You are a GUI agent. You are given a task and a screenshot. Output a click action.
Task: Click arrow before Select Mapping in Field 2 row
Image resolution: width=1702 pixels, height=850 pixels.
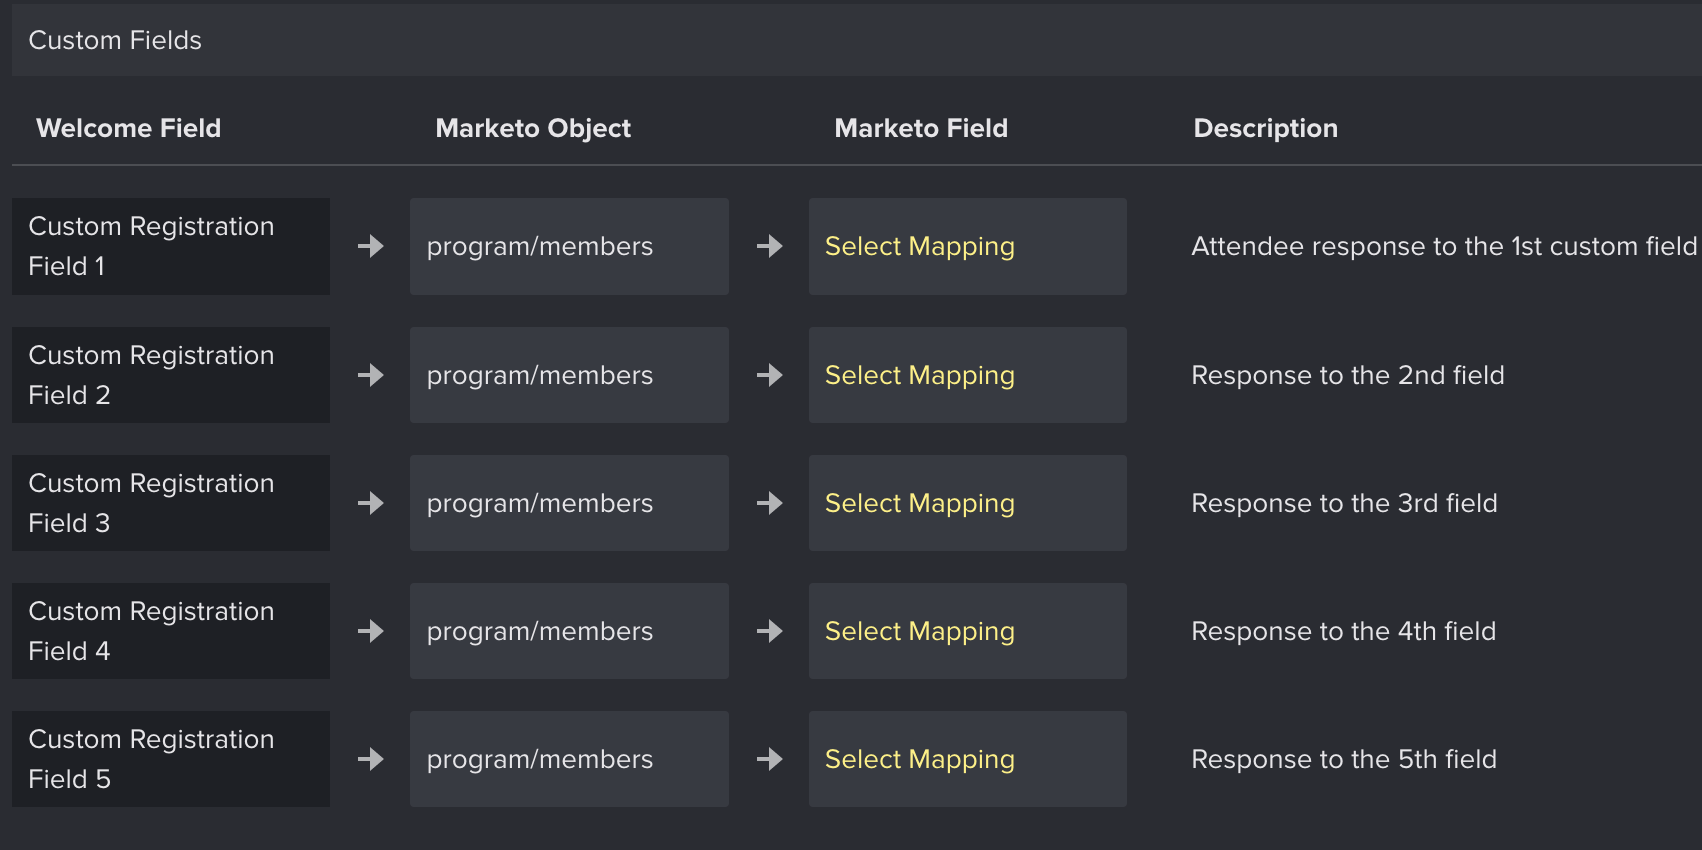pos(770,375)
